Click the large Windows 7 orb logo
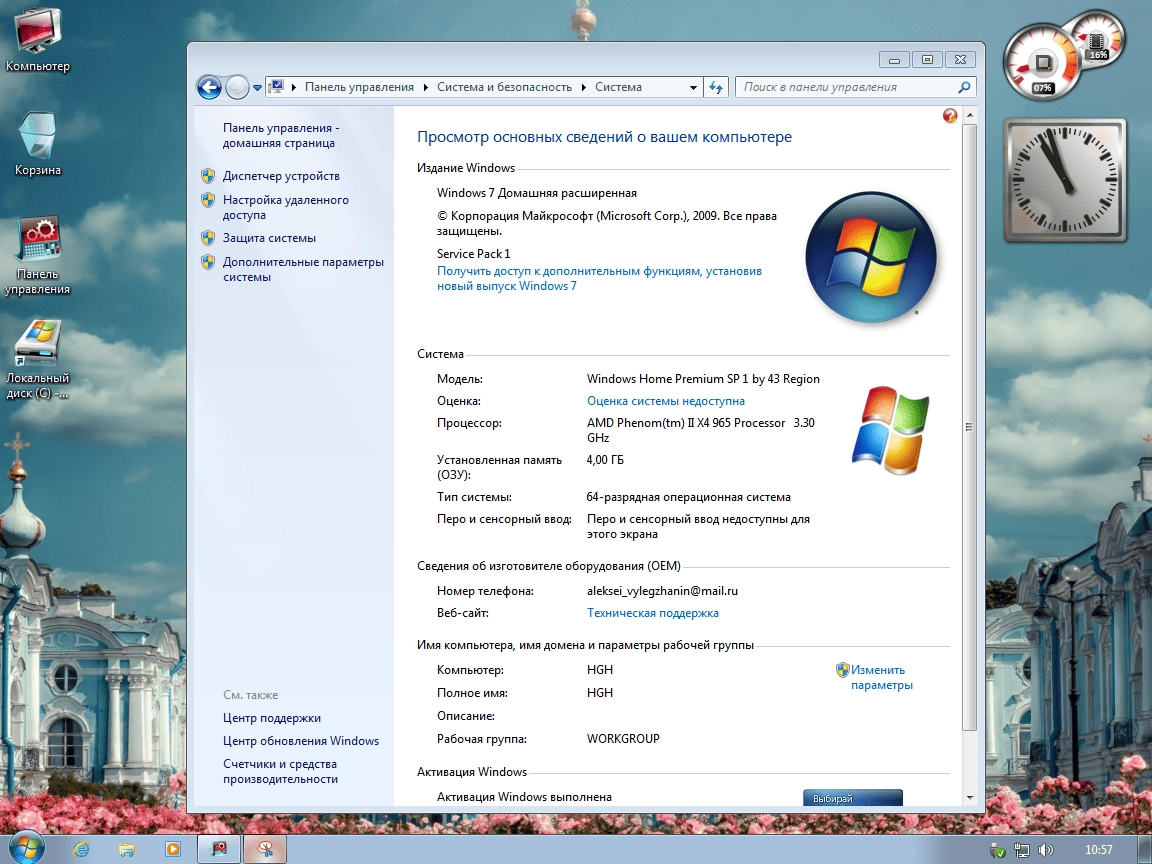 click(x=871, y=257)
